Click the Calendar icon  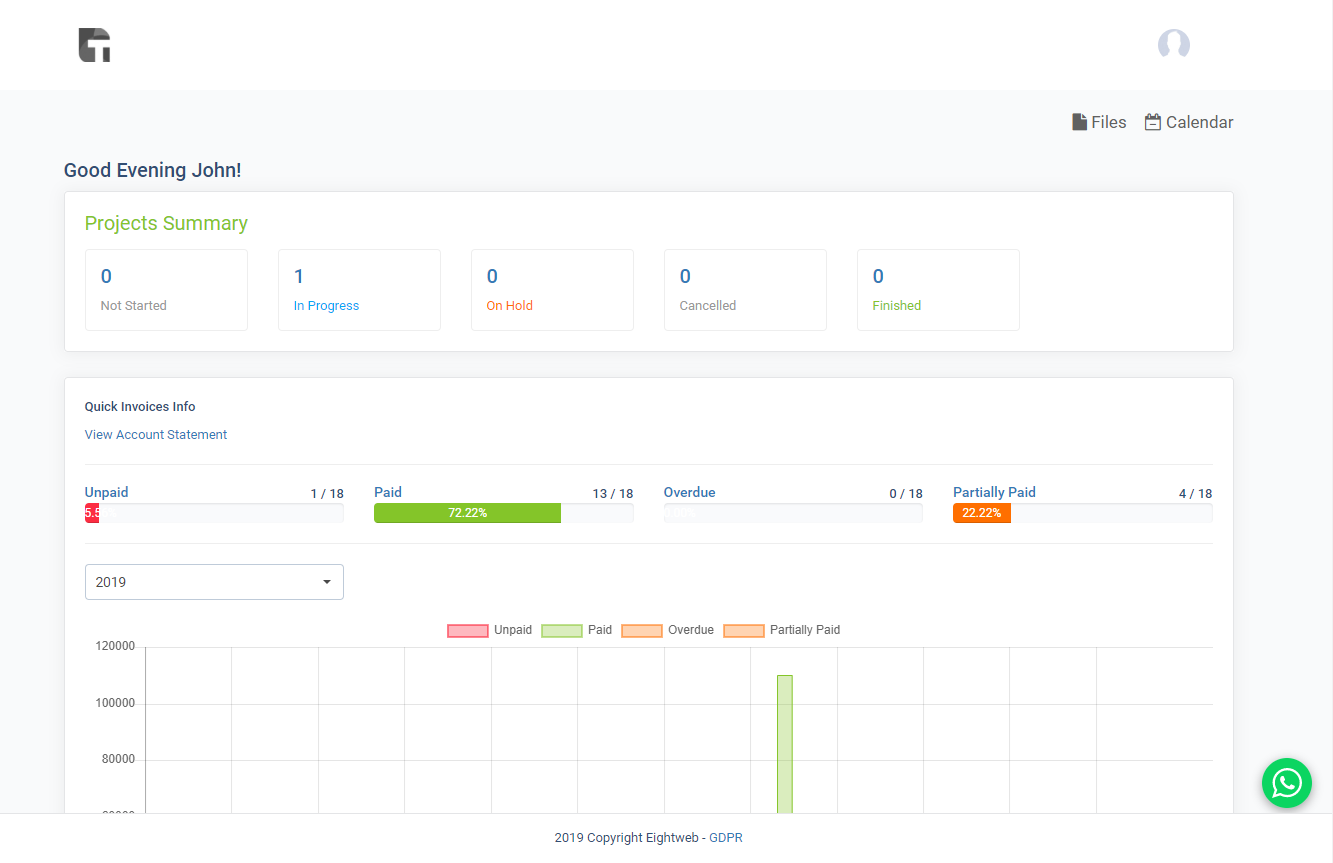1153,122
